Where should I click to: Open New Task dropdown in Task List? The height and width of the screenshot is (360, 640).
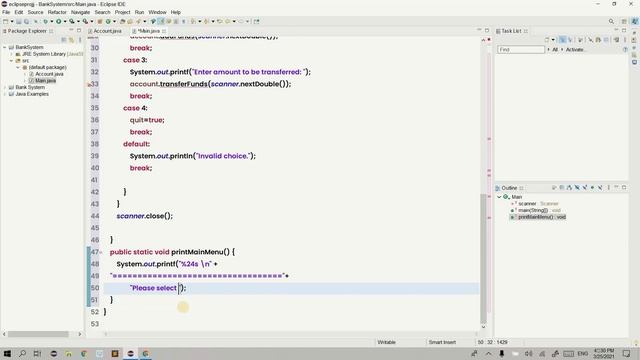(x=553, y=40)
